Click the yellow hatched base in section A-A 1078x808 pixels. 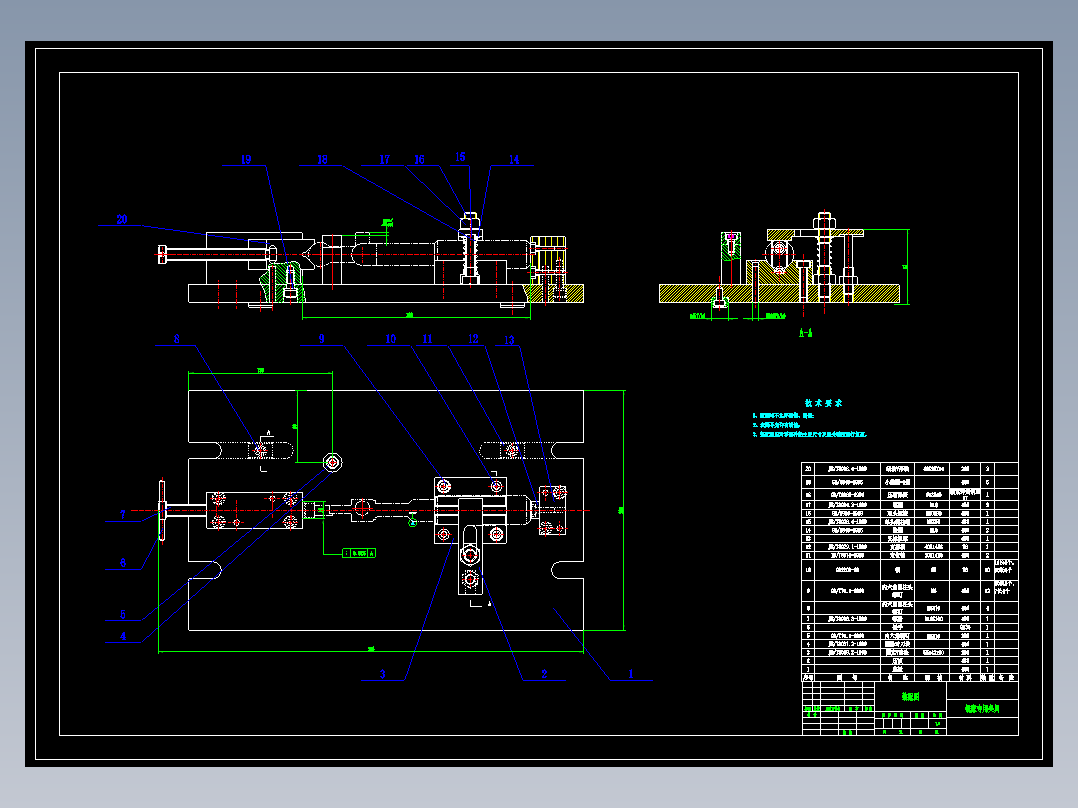[779, 294]
